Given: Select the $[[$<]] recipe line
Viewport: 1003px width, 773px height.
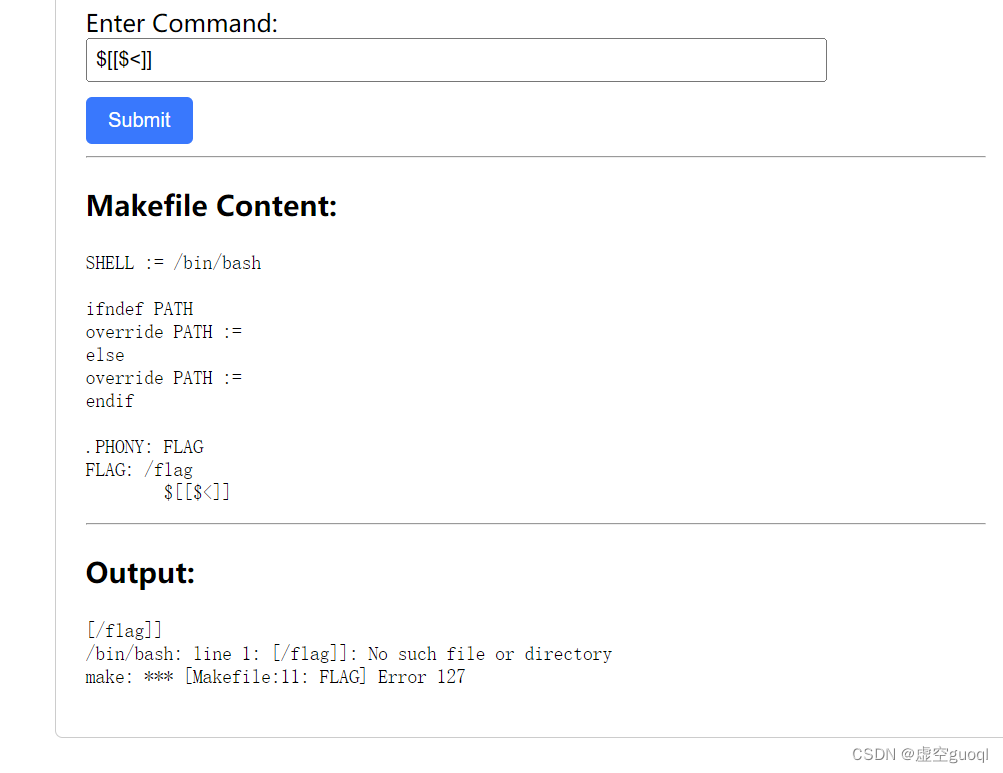Looking at the screenshot, I should pos(196,491).
